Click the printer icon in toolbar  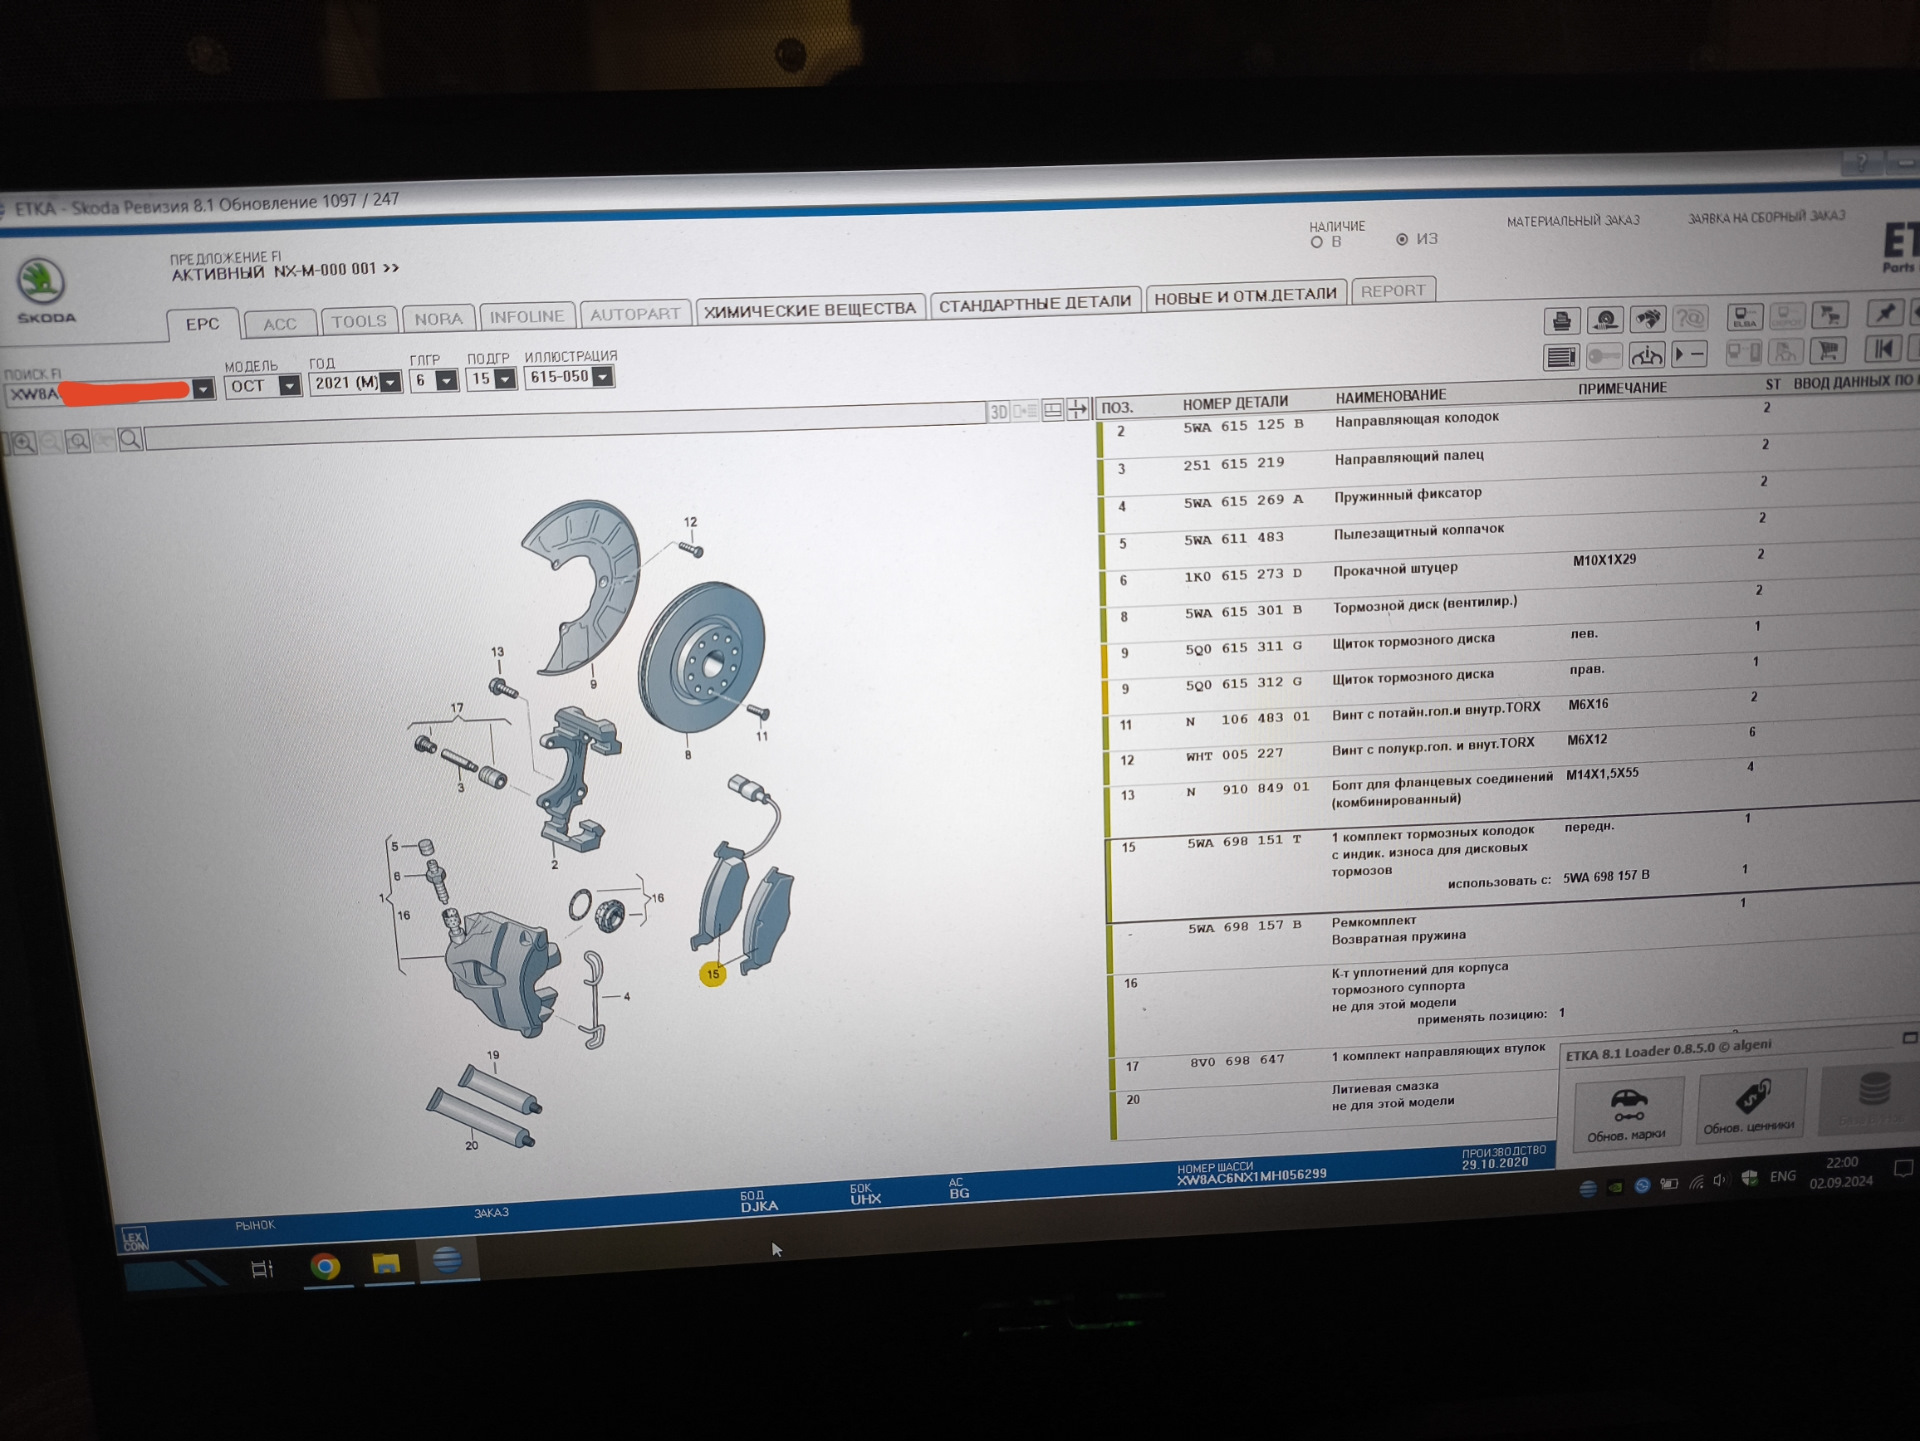coord(1562,321)
